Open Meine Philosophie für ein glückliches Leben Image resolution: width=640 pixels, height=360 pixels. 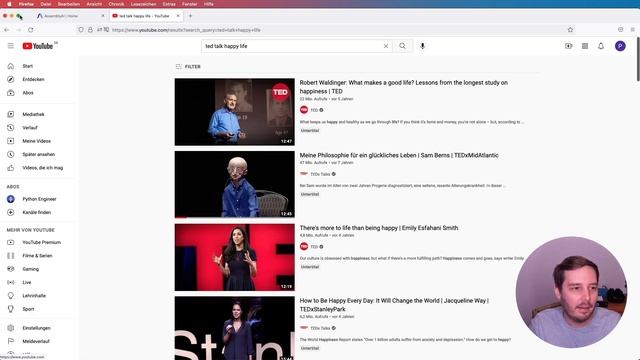[x=399, y=156]
